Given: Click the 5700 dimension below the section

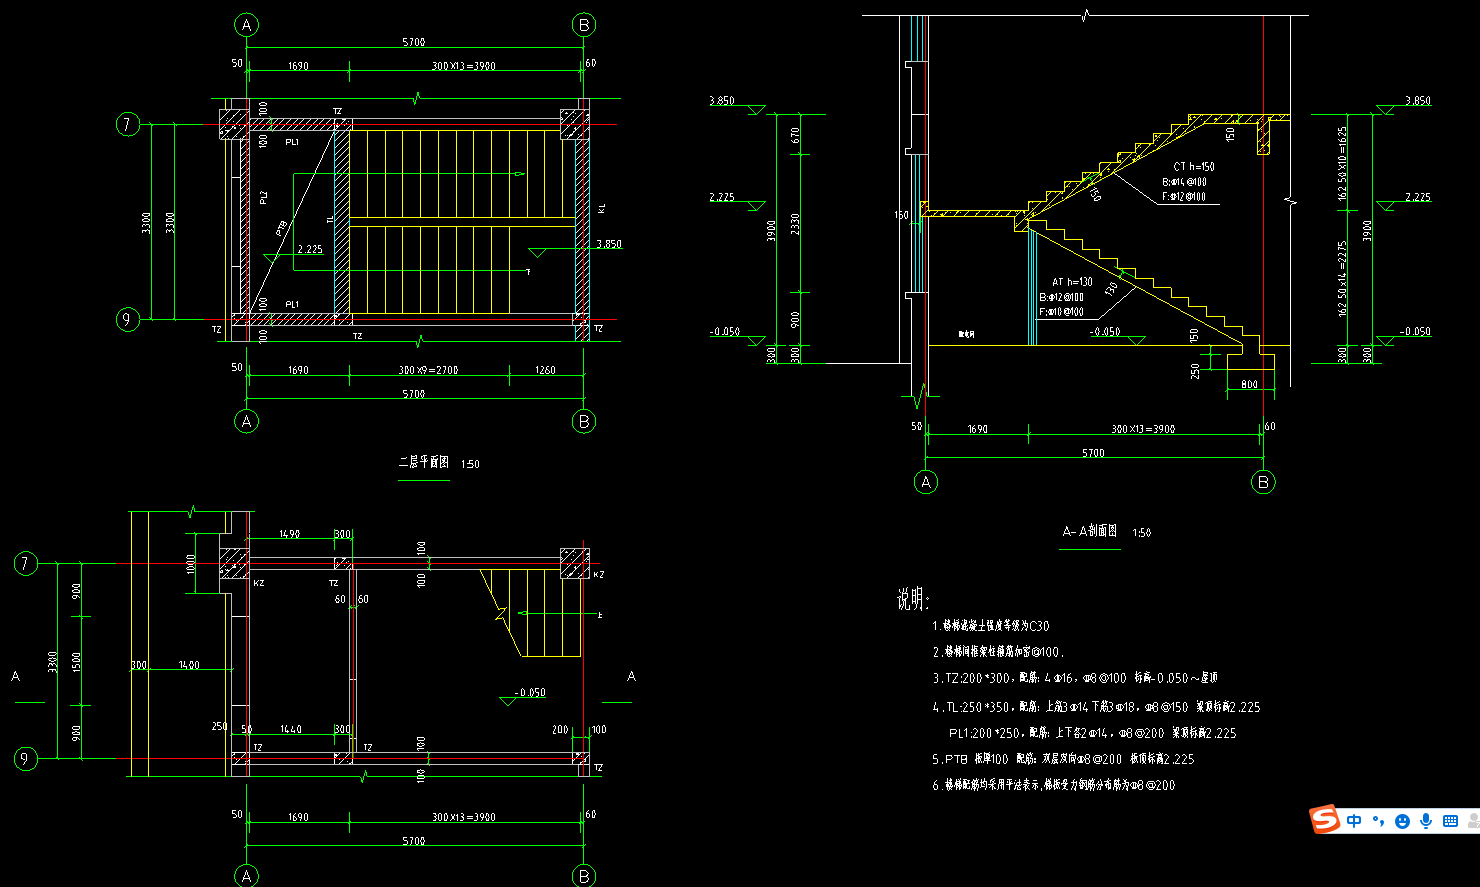Looking at the screenshot, I should coord(1093,453).
